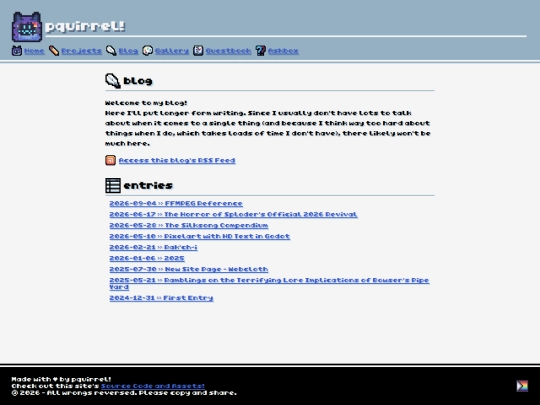
Task: Open the Sploder's Official 2026 Revival entry
Action: tap(233, 215)
